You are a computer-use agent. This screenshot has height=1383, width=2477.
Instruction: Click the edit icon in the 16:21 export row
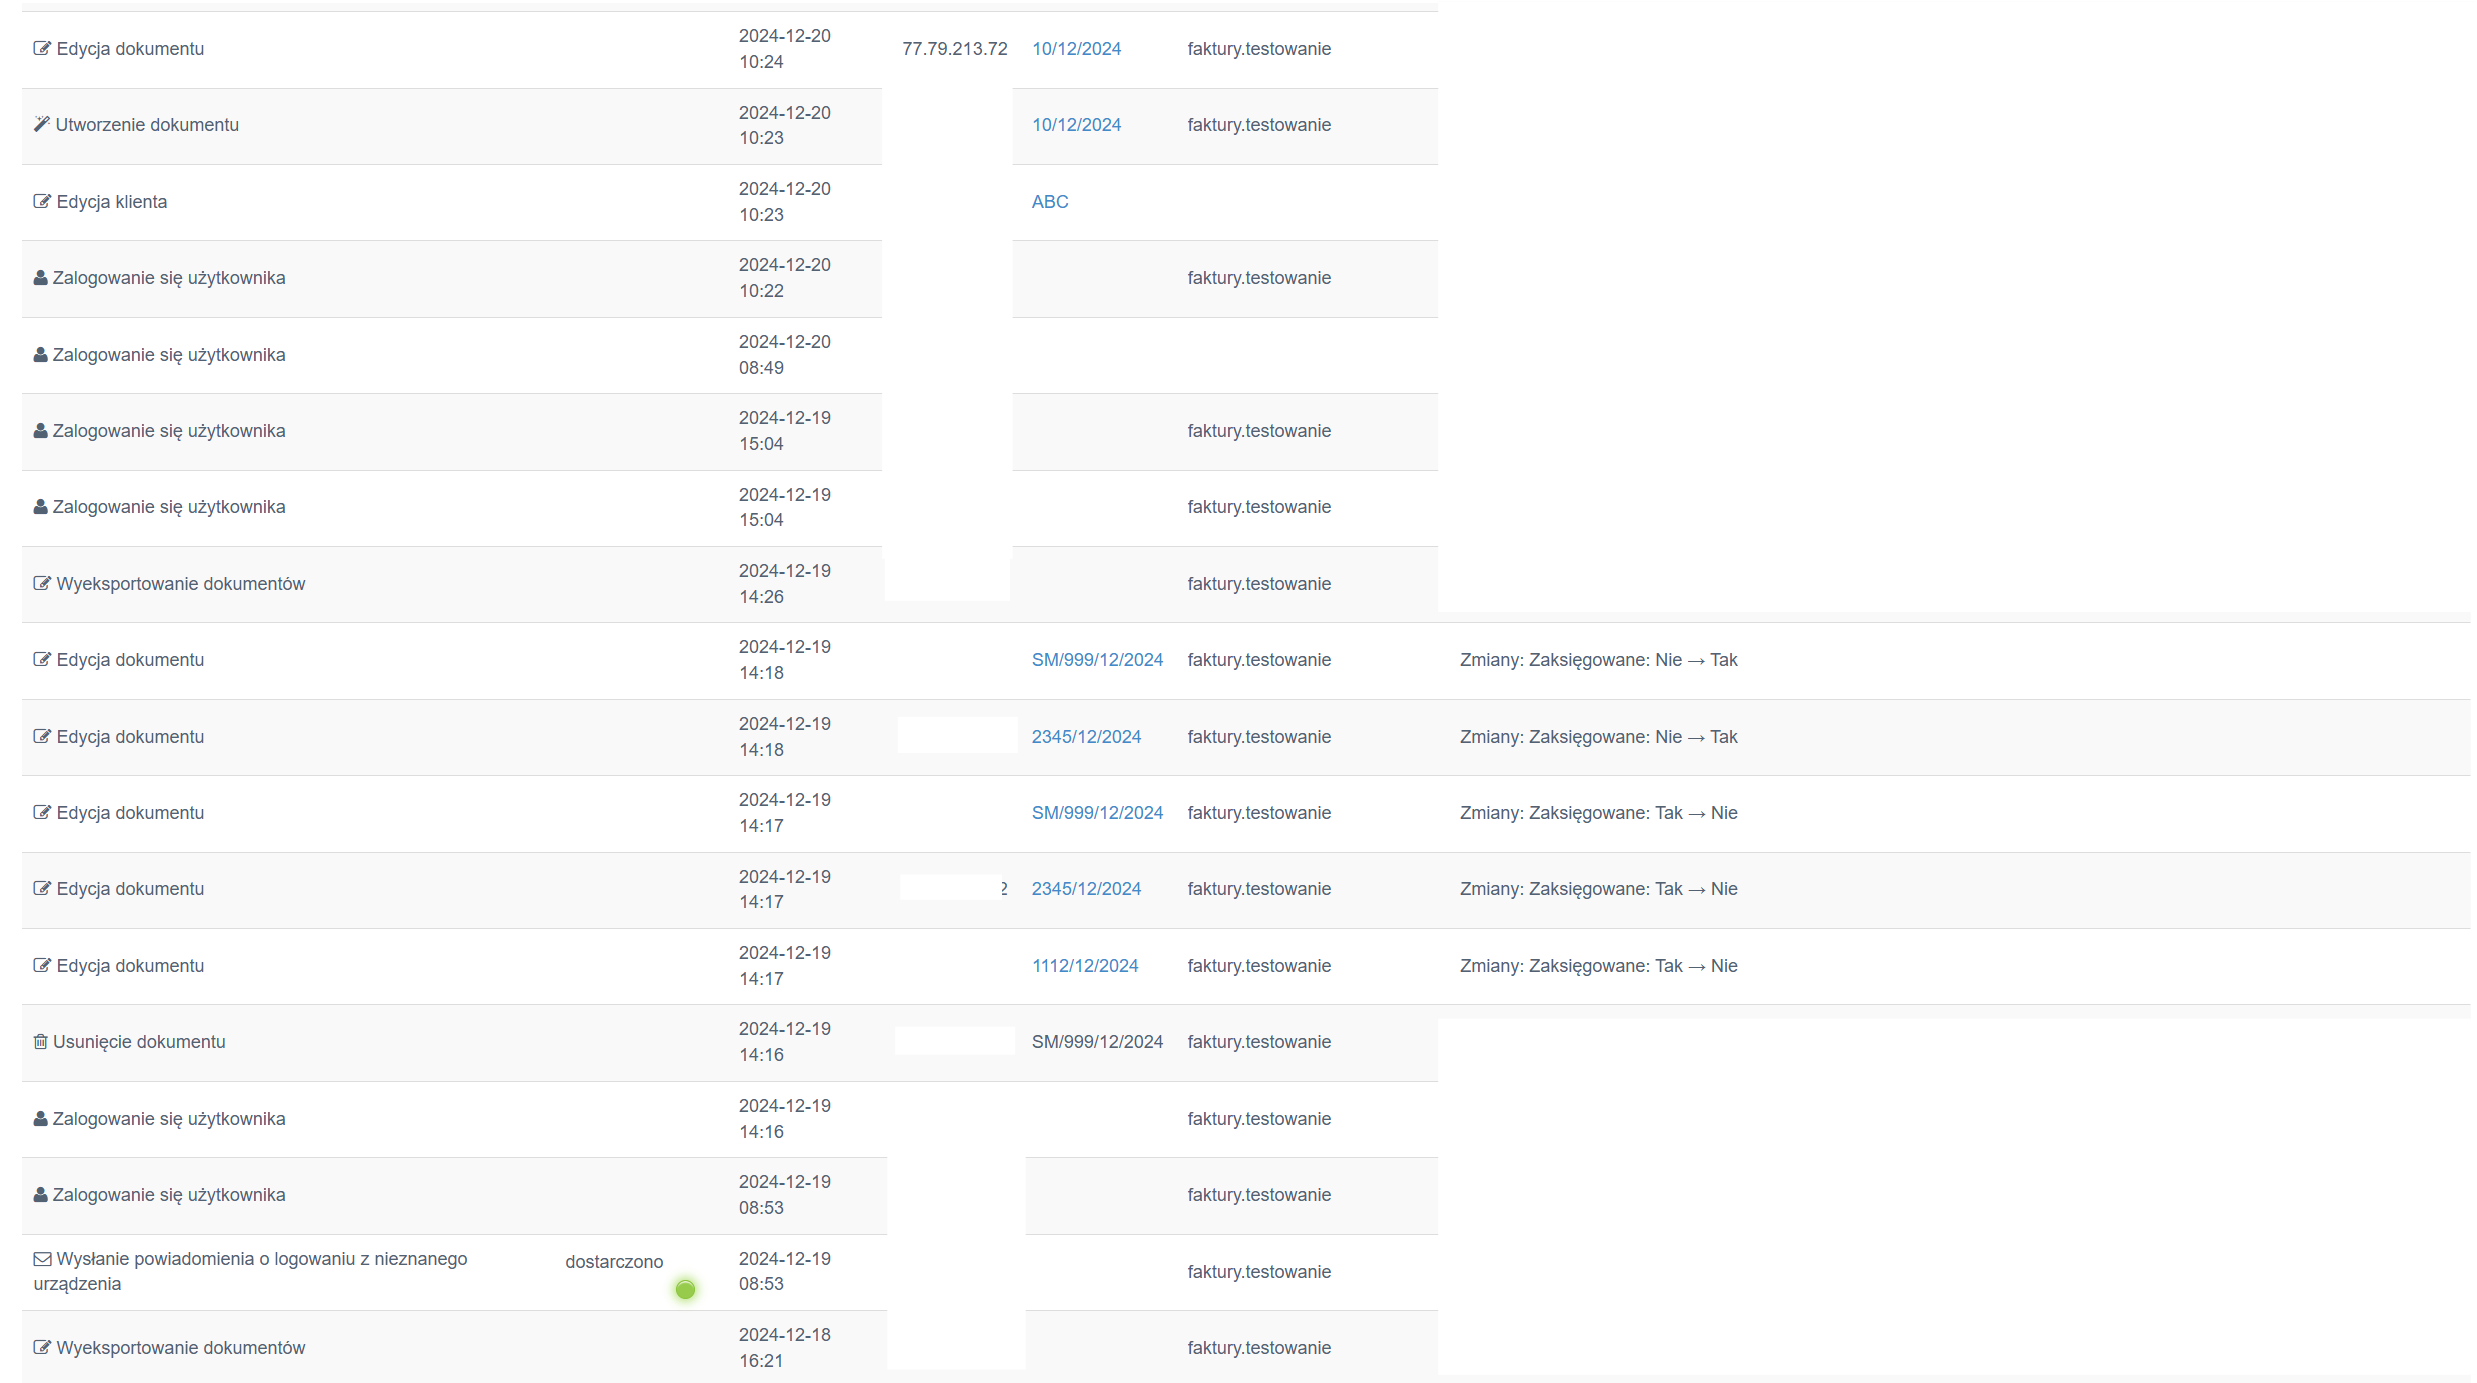click(x=42, y=1347)
